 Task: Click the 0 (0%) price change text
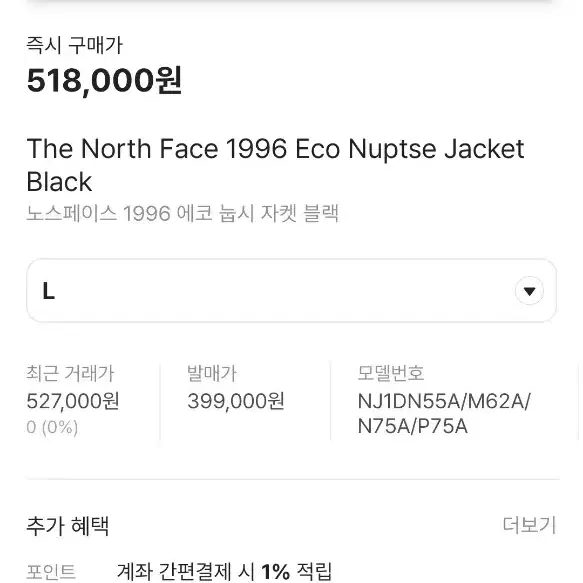click(x=52, y=427)
